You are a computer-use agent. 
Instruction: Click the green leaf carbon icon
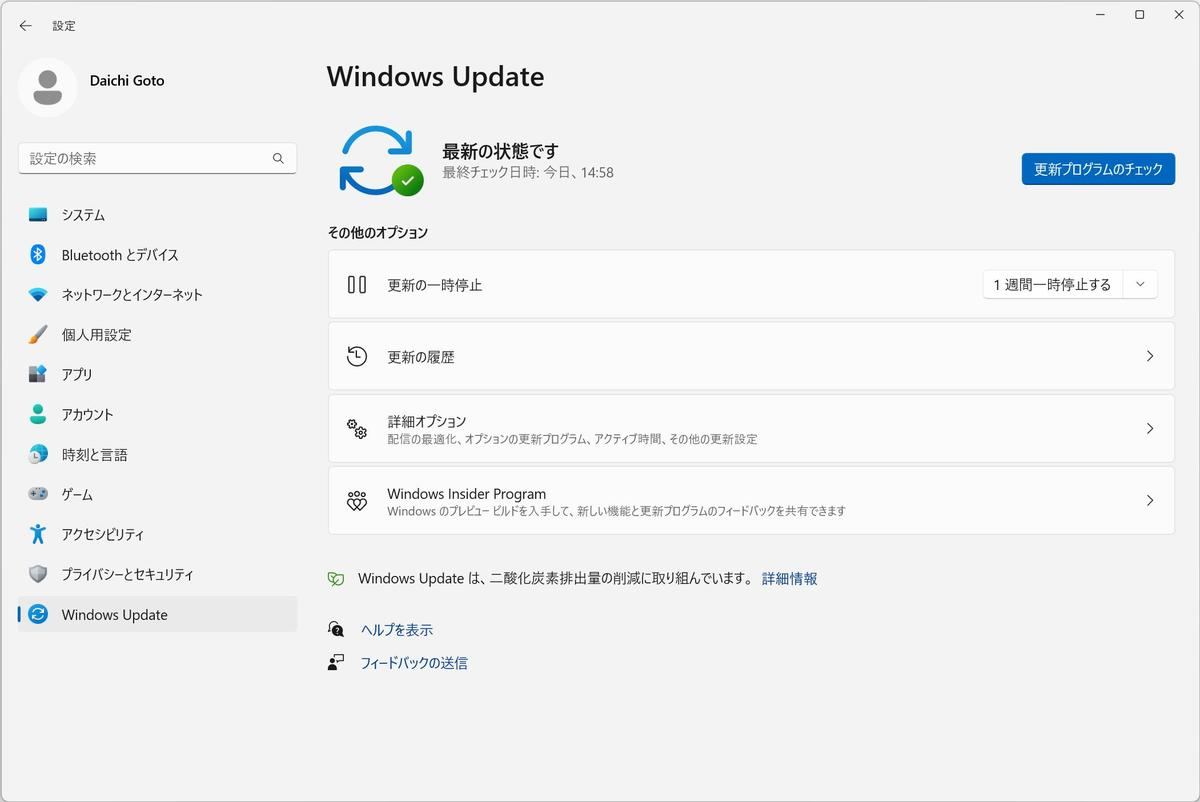coord(336,579)
